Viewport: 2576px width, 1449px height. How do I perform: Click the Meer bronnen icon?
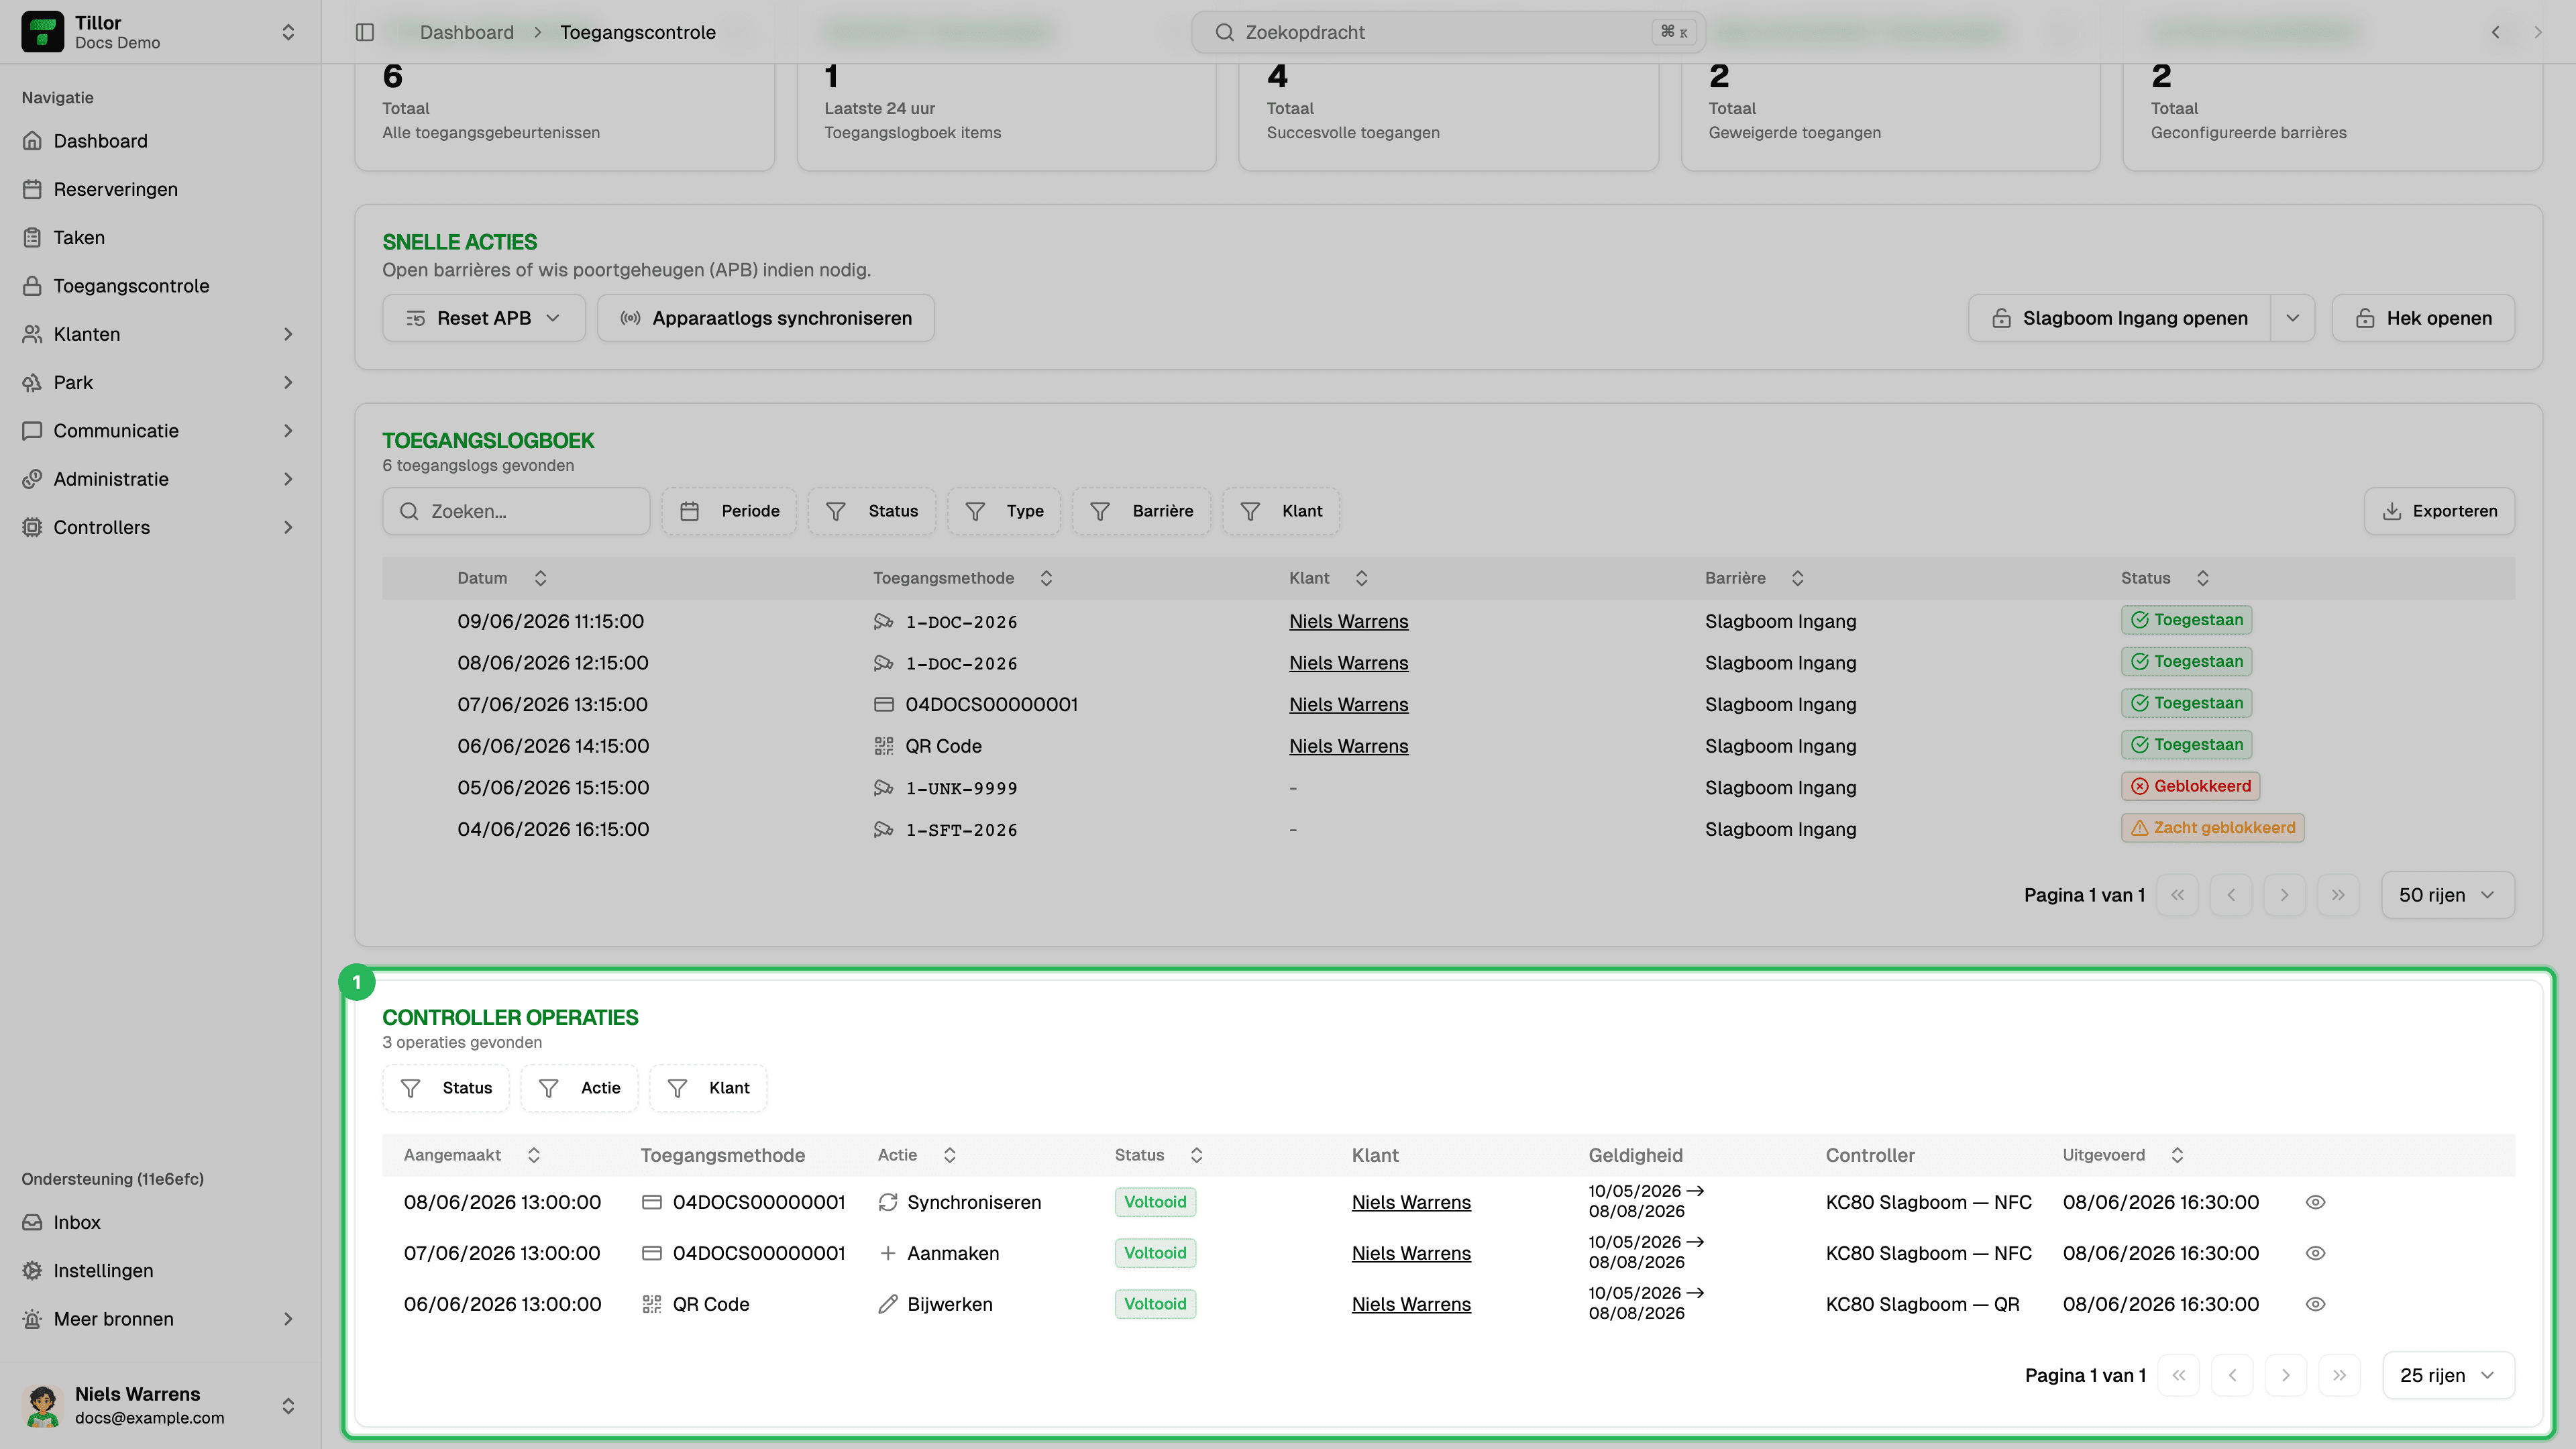tap(32, 1319)
